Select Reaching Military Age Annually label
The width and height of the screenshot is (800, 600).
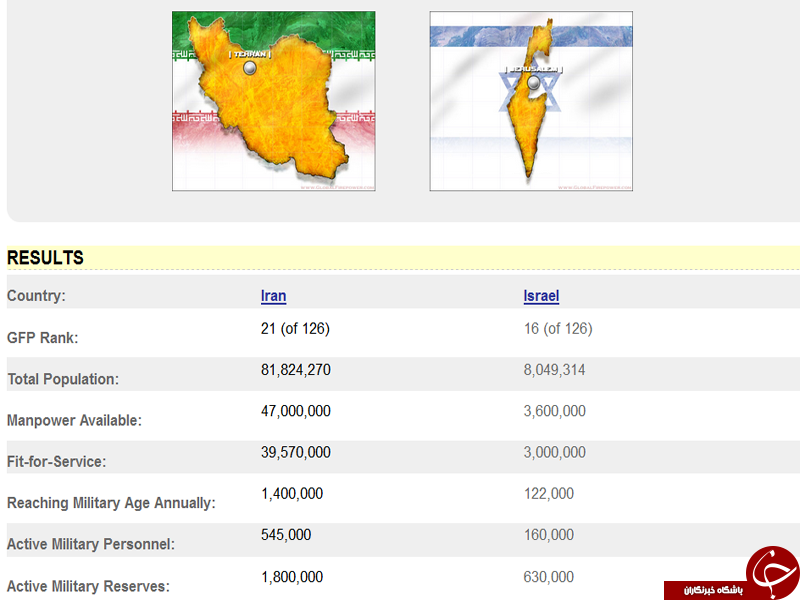[111, 503]
